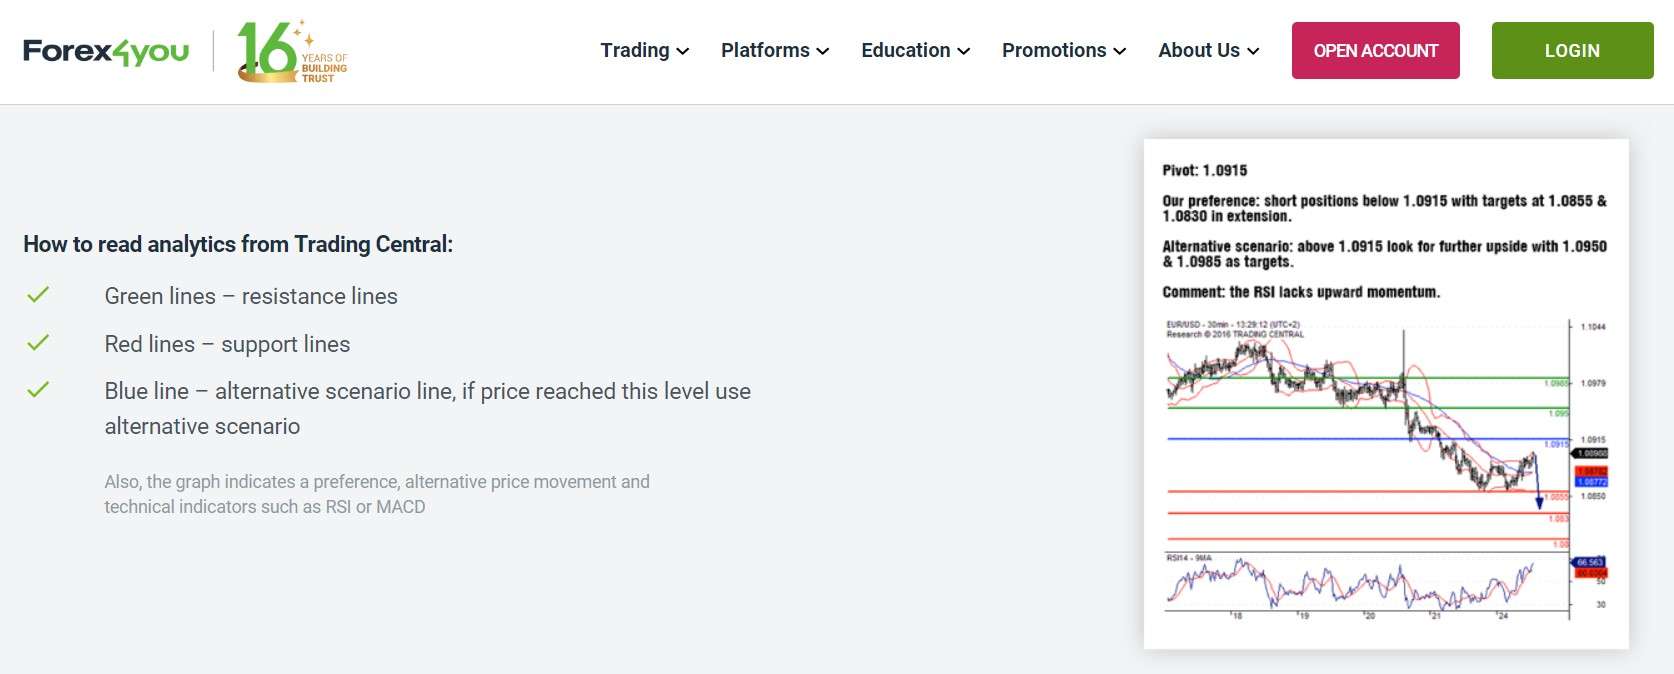Click 'Comment: the RSI lacks upward momentum' text

click(1301, 292)
